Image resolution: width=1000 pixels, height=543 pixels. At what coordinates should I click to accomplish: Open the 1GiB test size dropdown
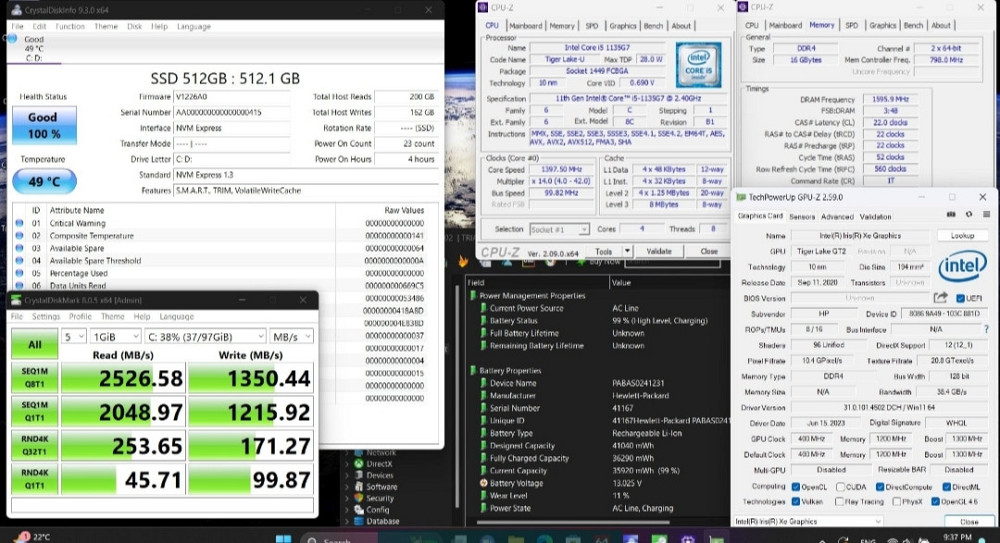tap(116, 337)
